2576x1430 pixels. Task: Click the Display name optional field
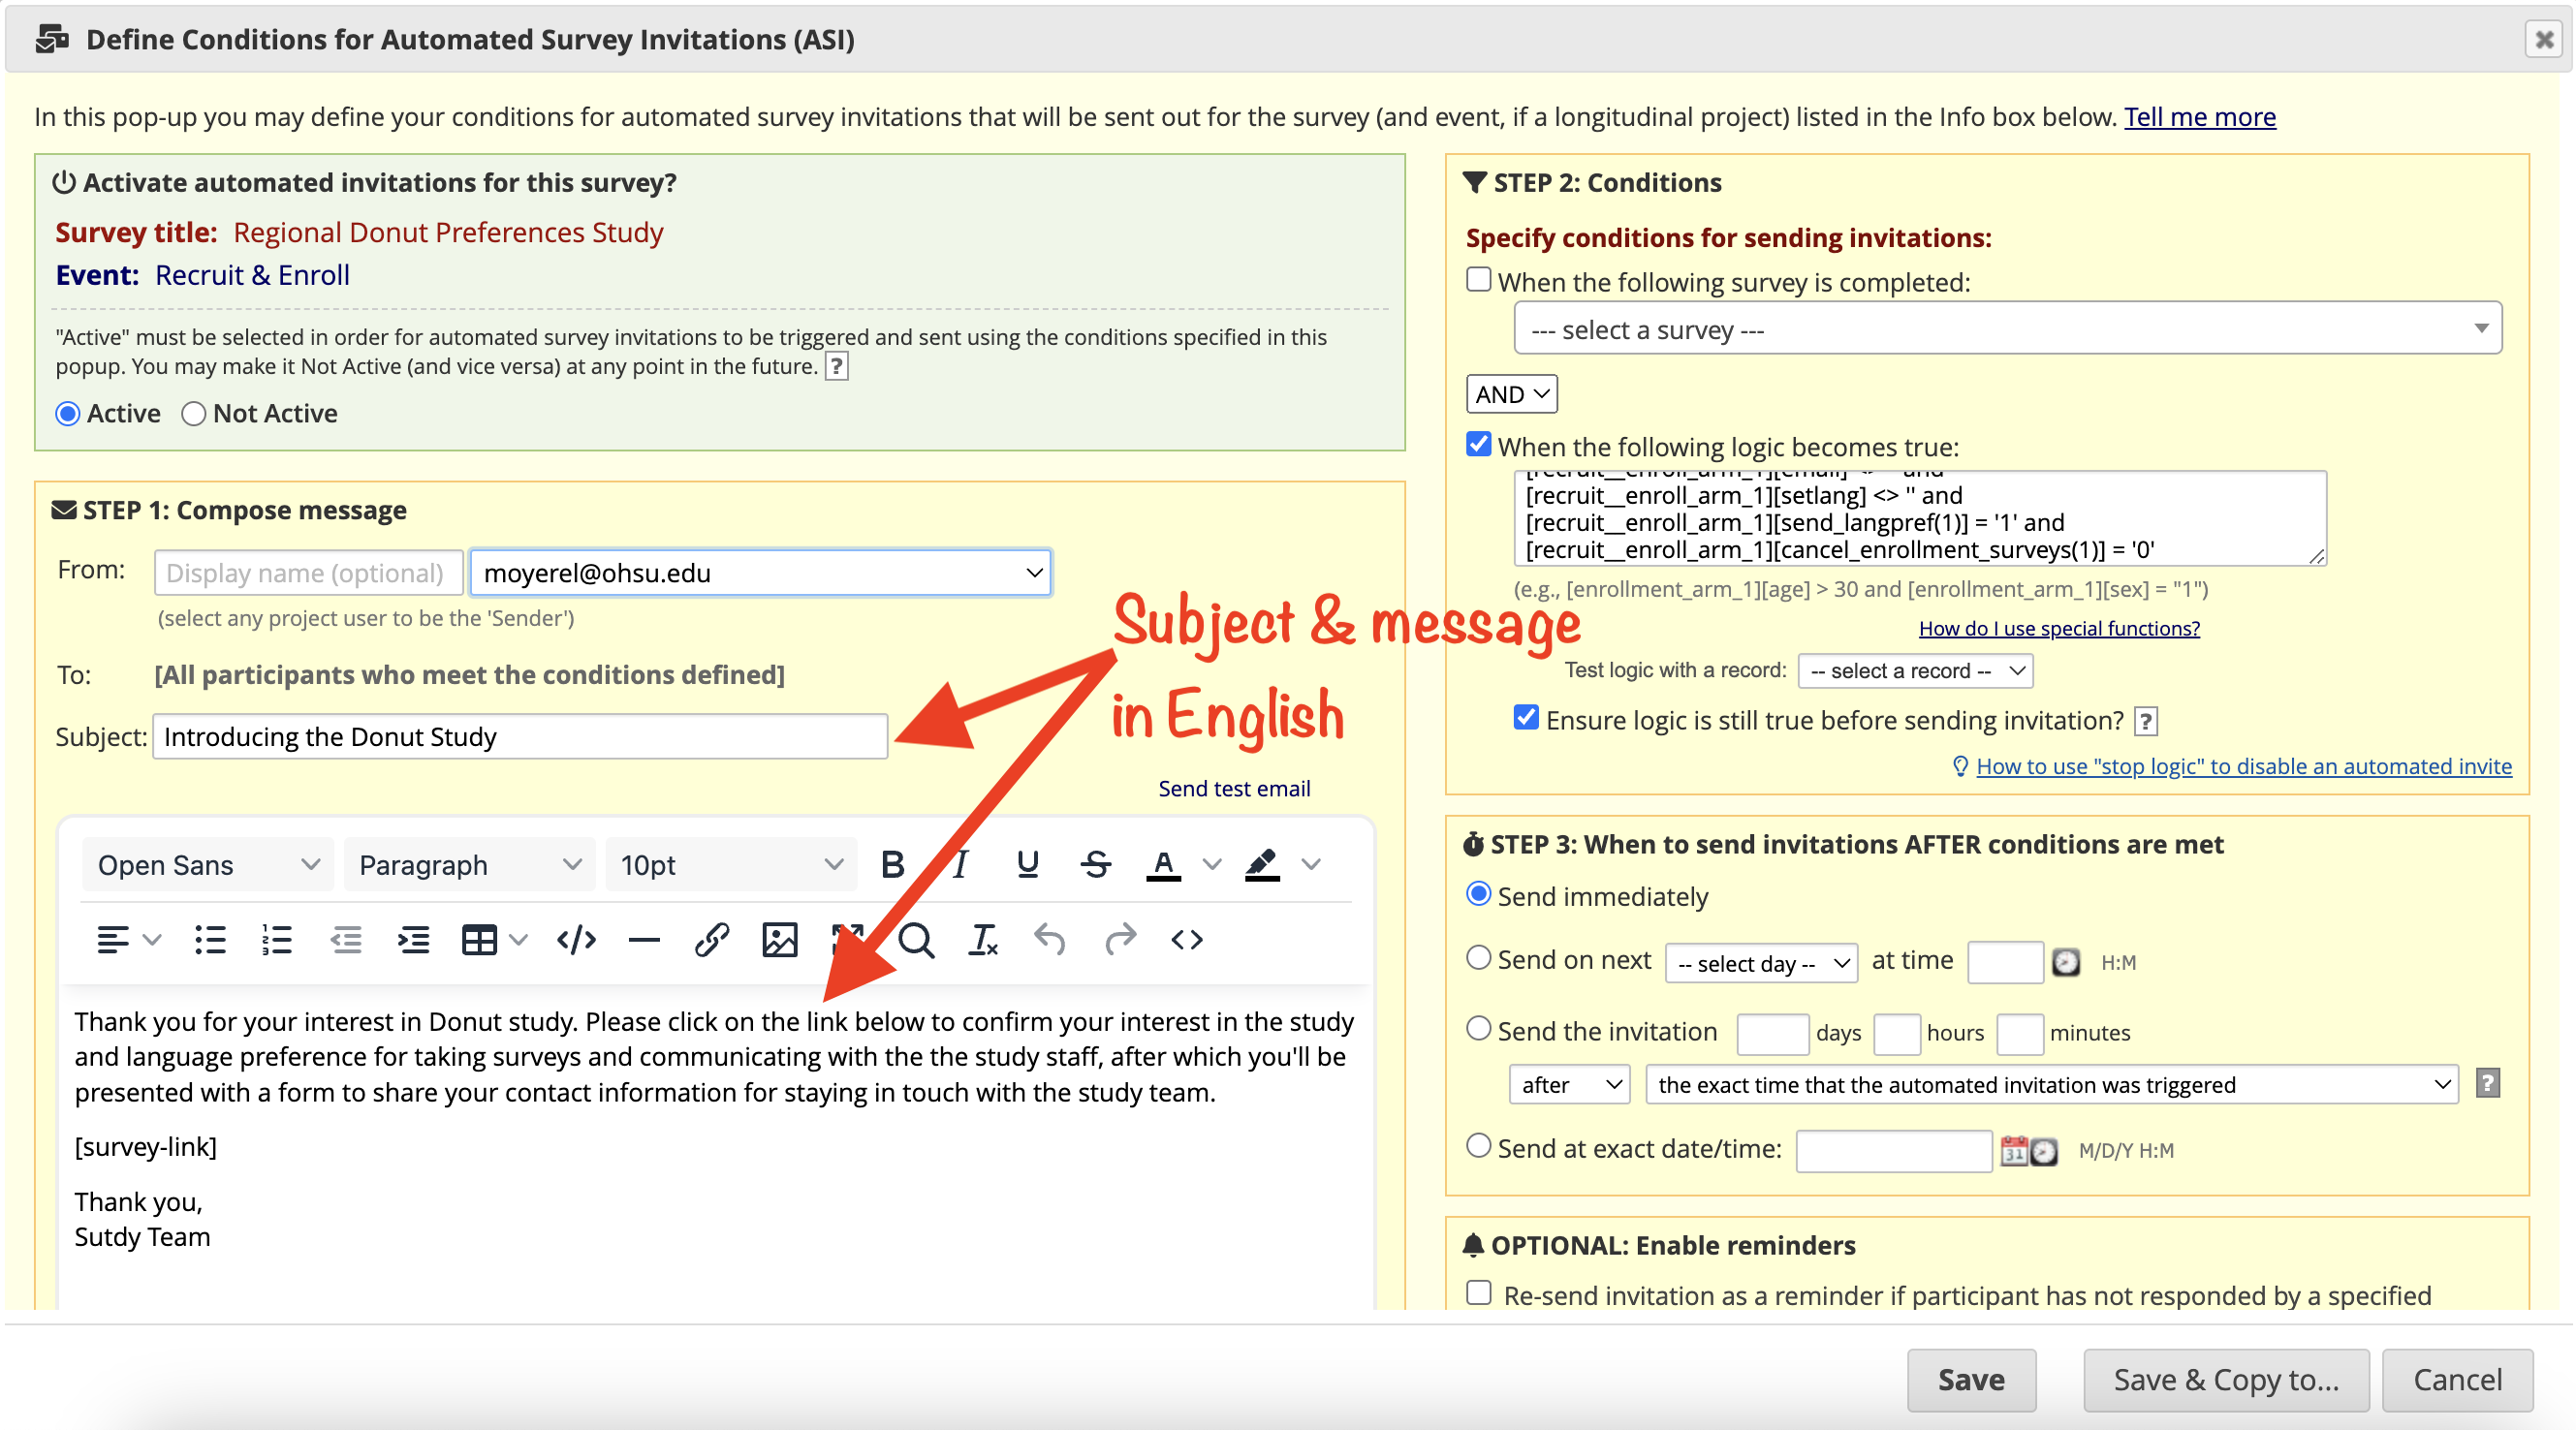coord(308,573)
